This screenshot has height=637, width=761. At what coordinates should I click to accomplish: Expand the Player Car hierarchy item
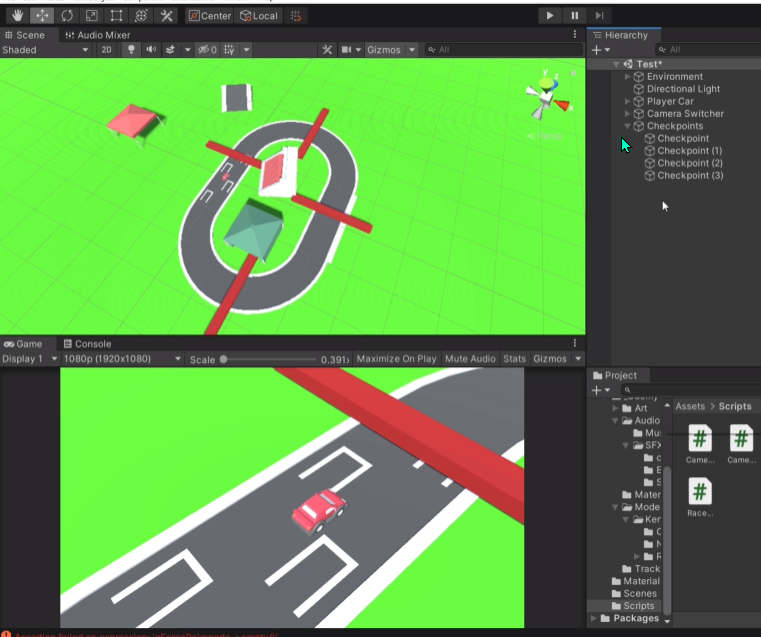[627, 101]
